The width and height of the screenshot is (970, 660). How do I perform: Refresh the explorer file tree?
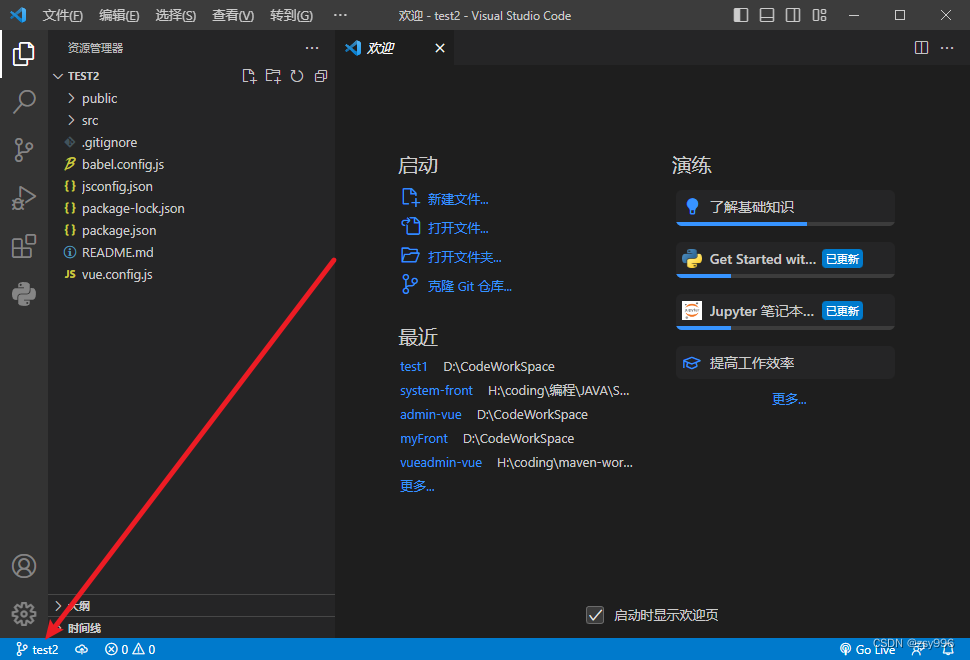click(297, 76)
